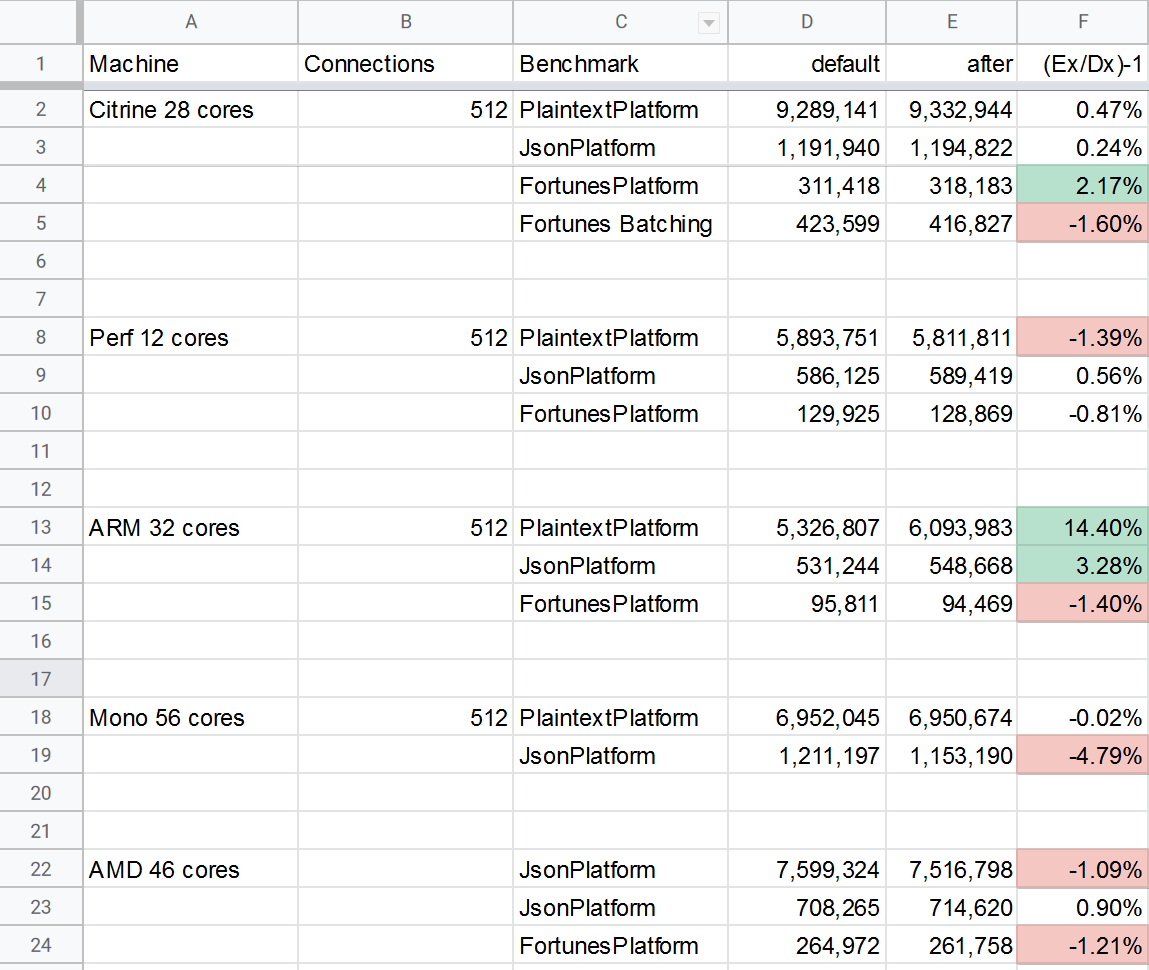Select column D header
1149x970 pixels.
click(x=807, y=22)
